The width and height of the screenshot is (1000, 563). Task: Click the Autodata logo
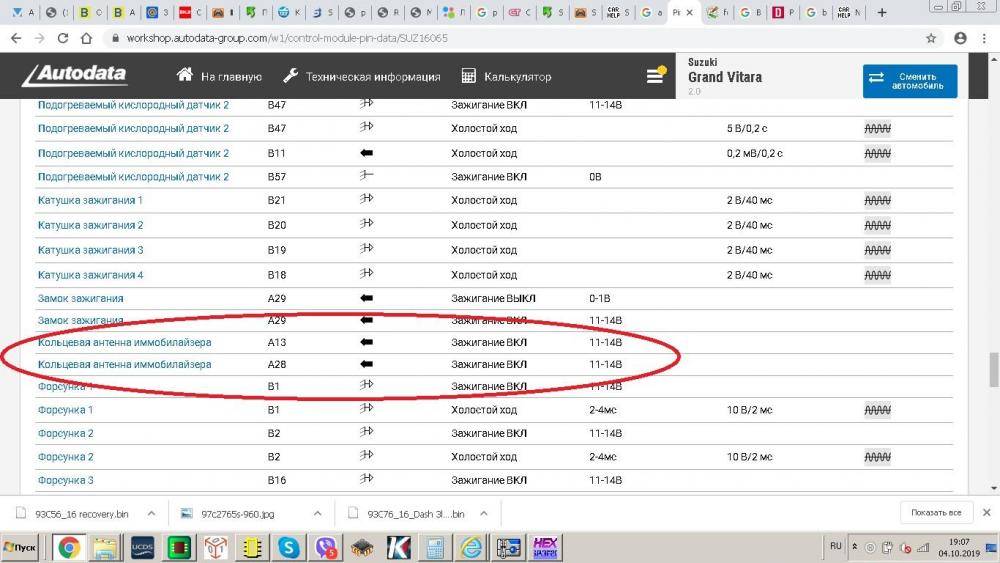(75, 76)
